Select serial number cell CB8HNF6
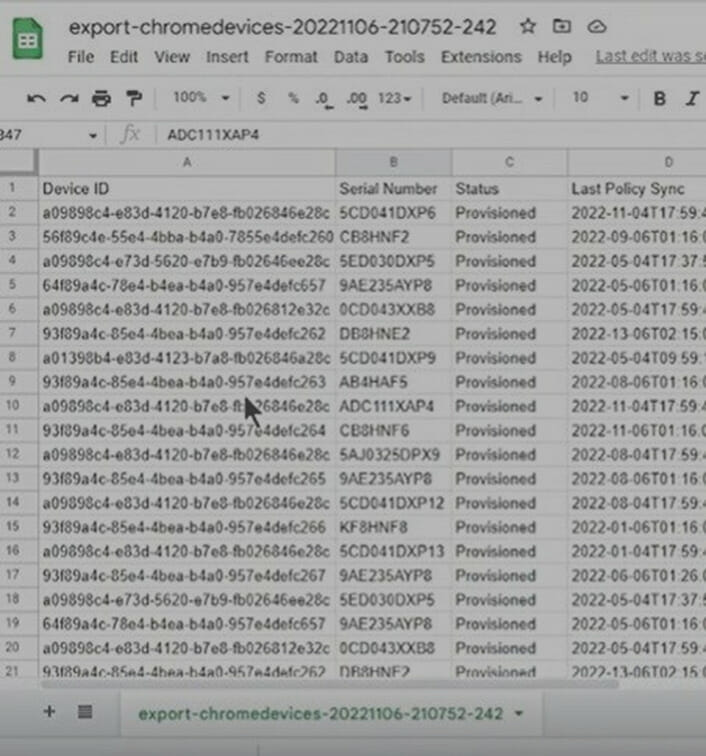The width and height of the screenshot is (706, 756). coord(394,430)
